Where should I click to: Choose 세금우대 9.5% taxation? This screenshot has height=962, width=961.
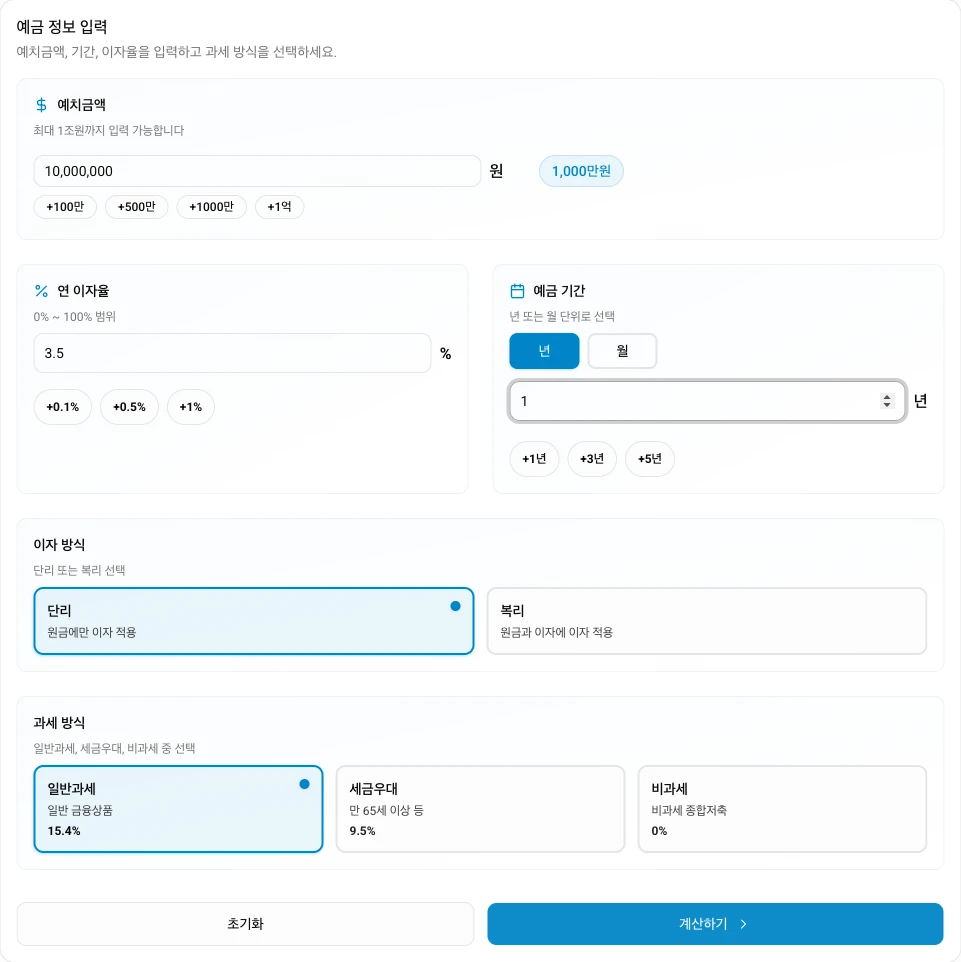480,809
